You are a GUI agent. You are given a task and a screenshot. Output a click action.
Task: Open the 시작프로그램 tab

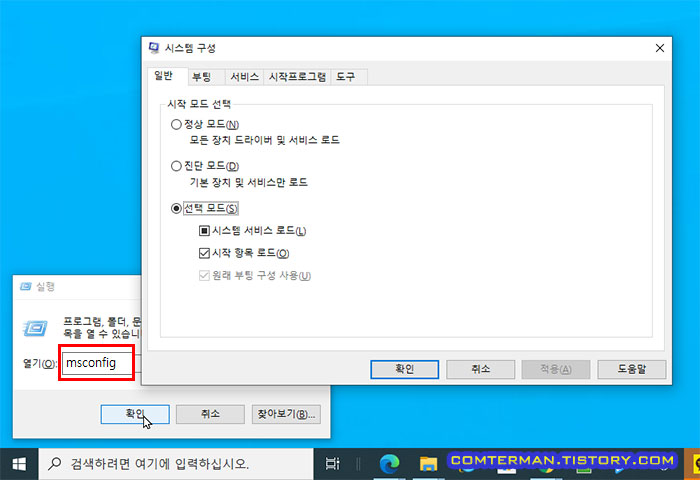click(297, 77)
